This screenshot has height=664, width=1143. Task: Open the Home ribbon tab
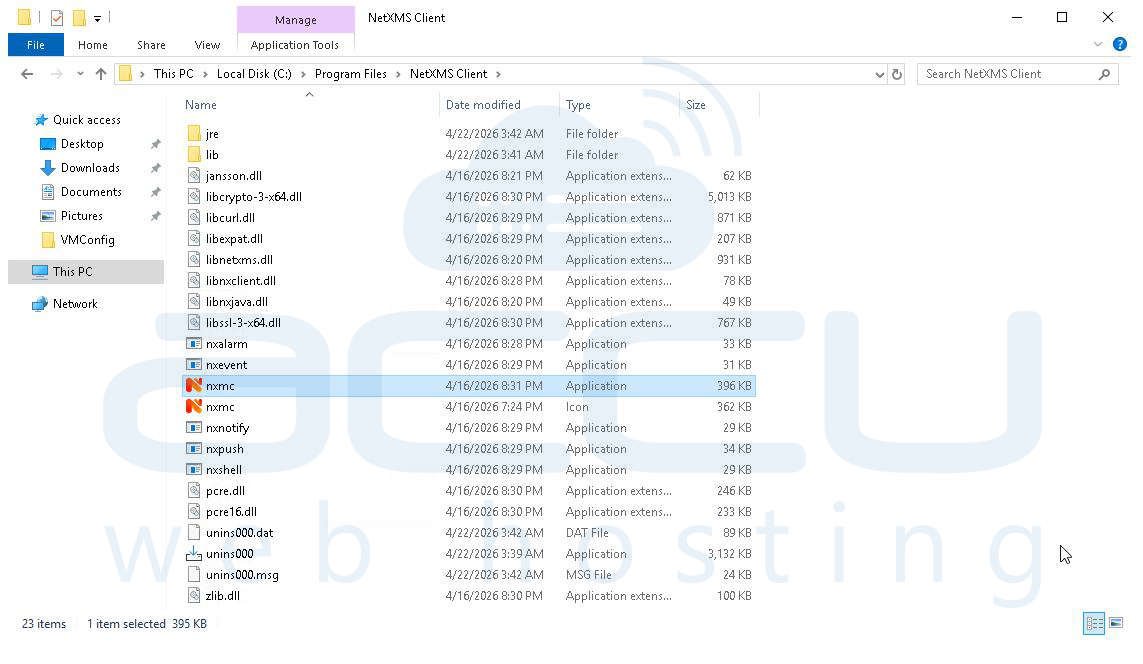(93, 44)
